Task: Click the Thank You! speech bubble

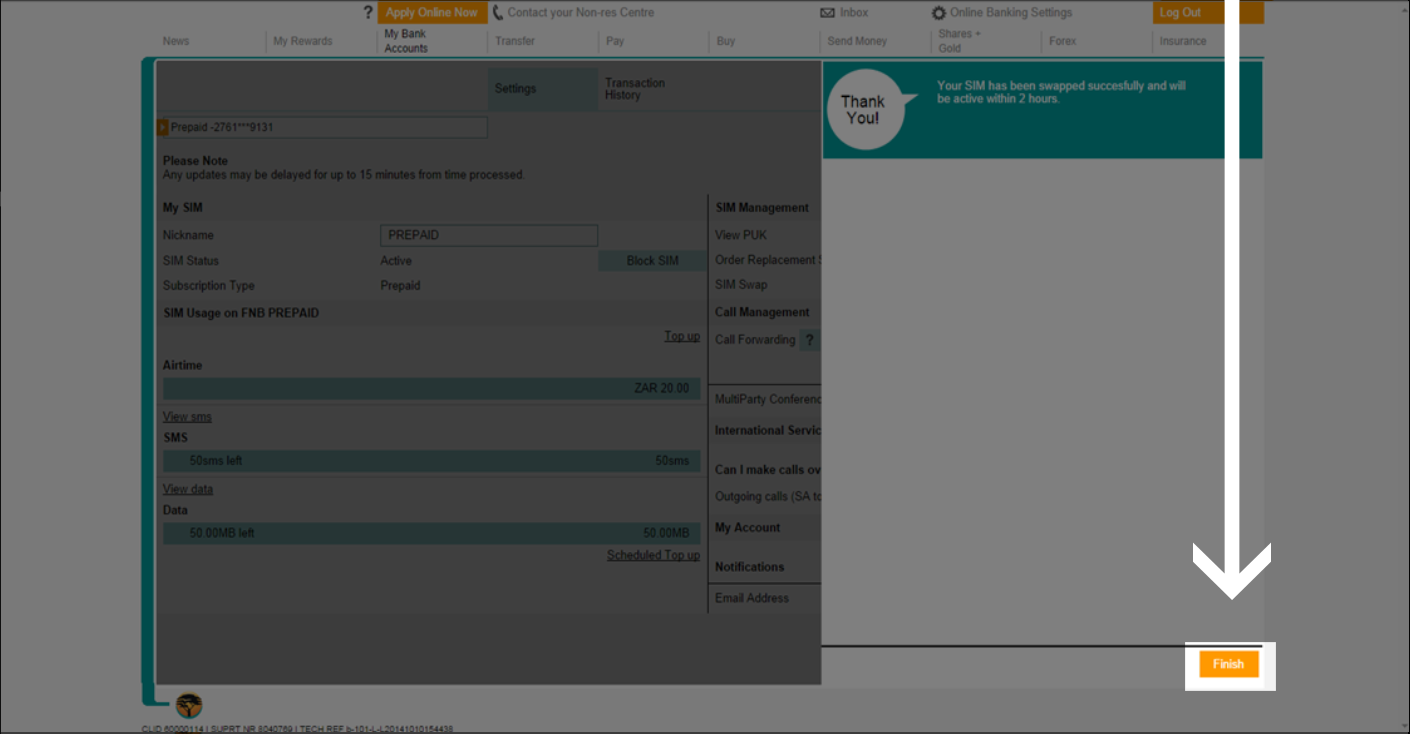Action: point(868,110)
